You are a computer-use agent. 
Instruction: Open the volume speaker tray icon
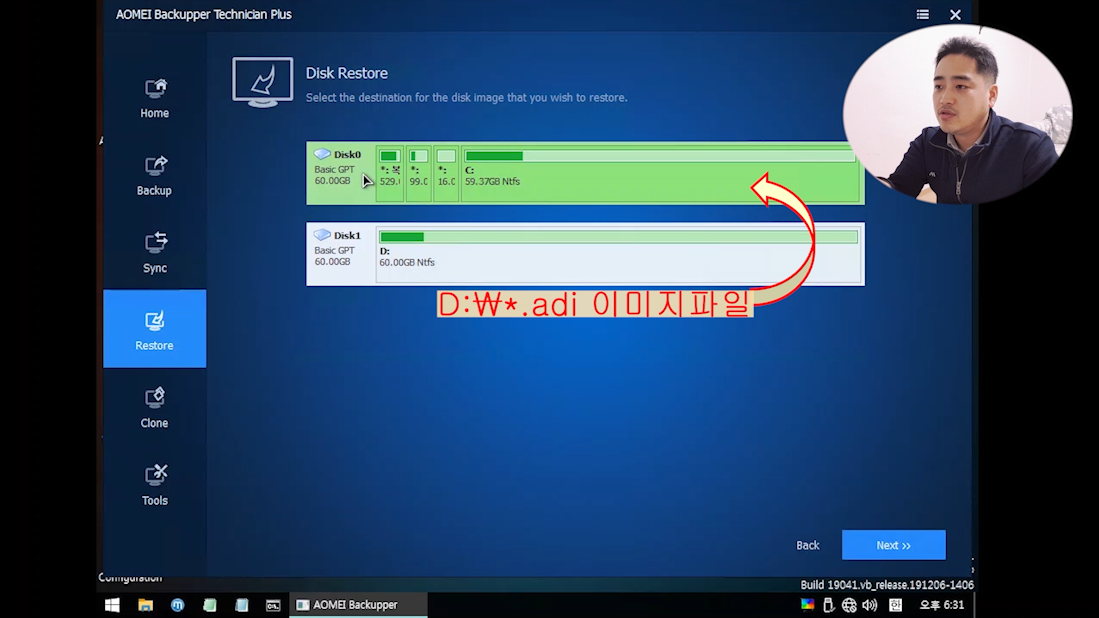tap(870, 605)
